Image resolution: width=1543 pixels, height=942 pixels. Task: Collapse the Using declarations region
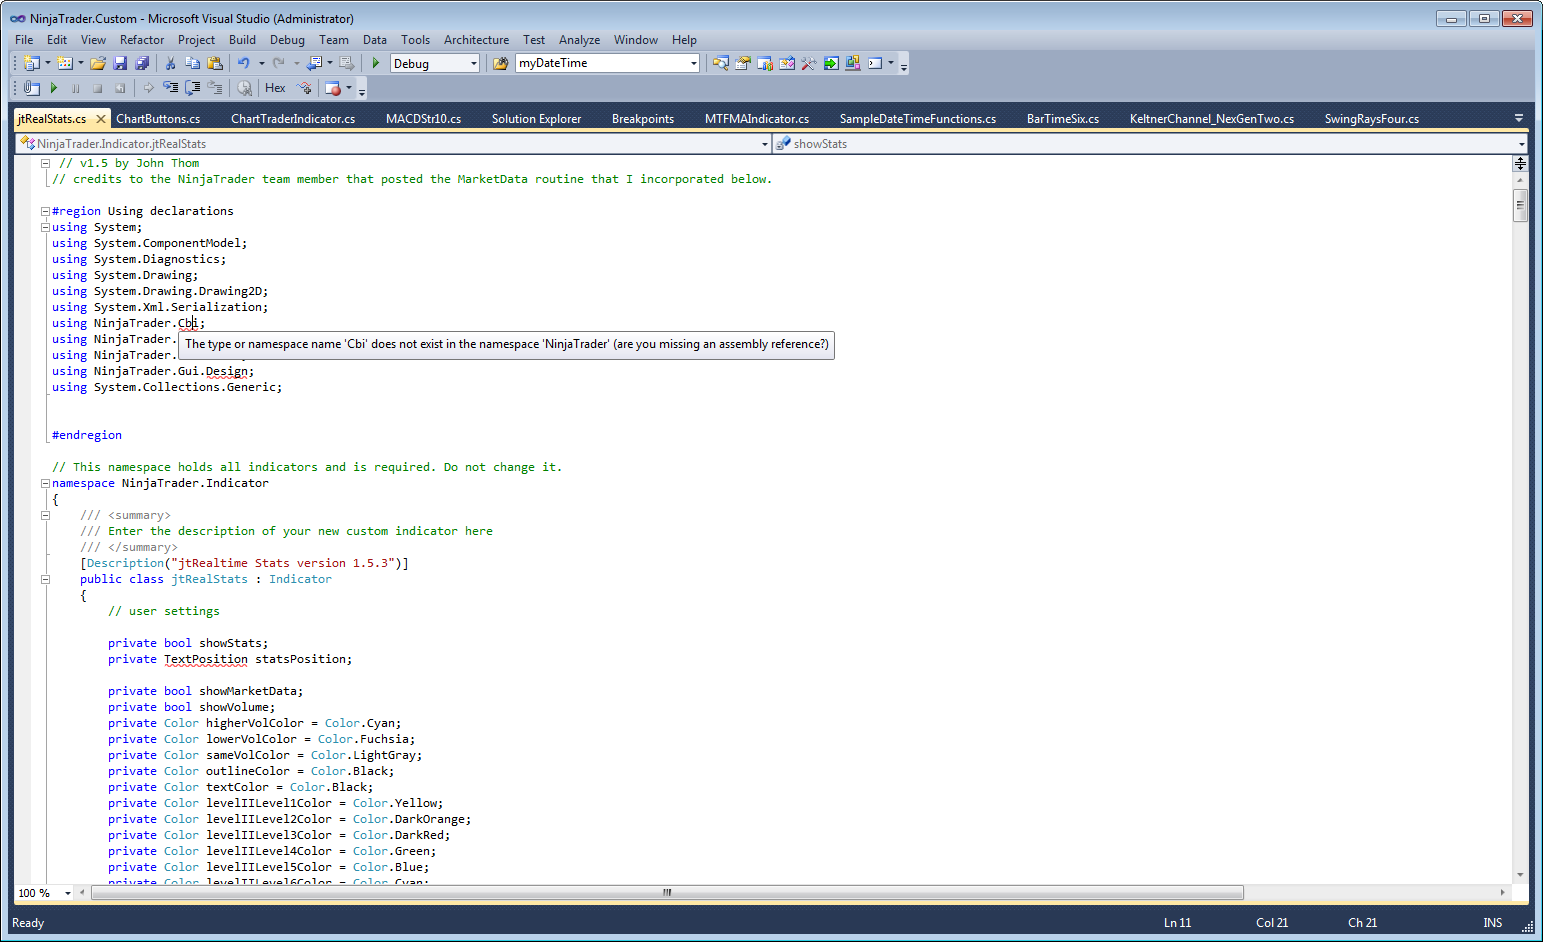(45, 211)
